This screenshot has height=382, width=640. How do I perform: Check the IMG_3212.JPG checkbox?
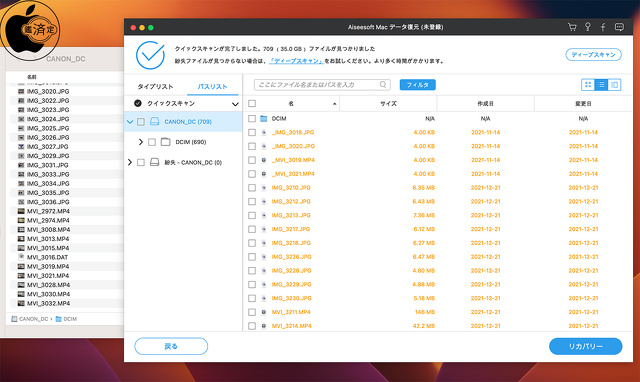click(252, 202)
